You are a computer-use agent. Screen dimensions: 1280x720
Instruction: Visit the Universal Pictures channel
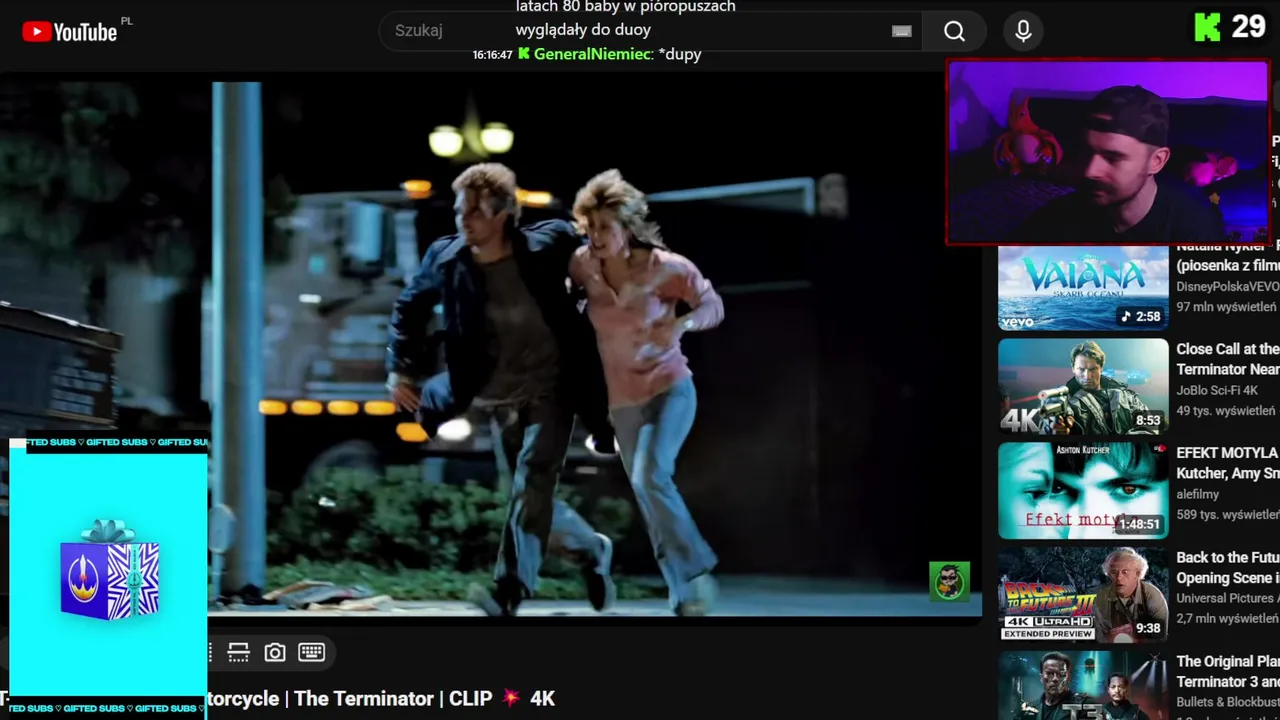[x=1226, y=598]
